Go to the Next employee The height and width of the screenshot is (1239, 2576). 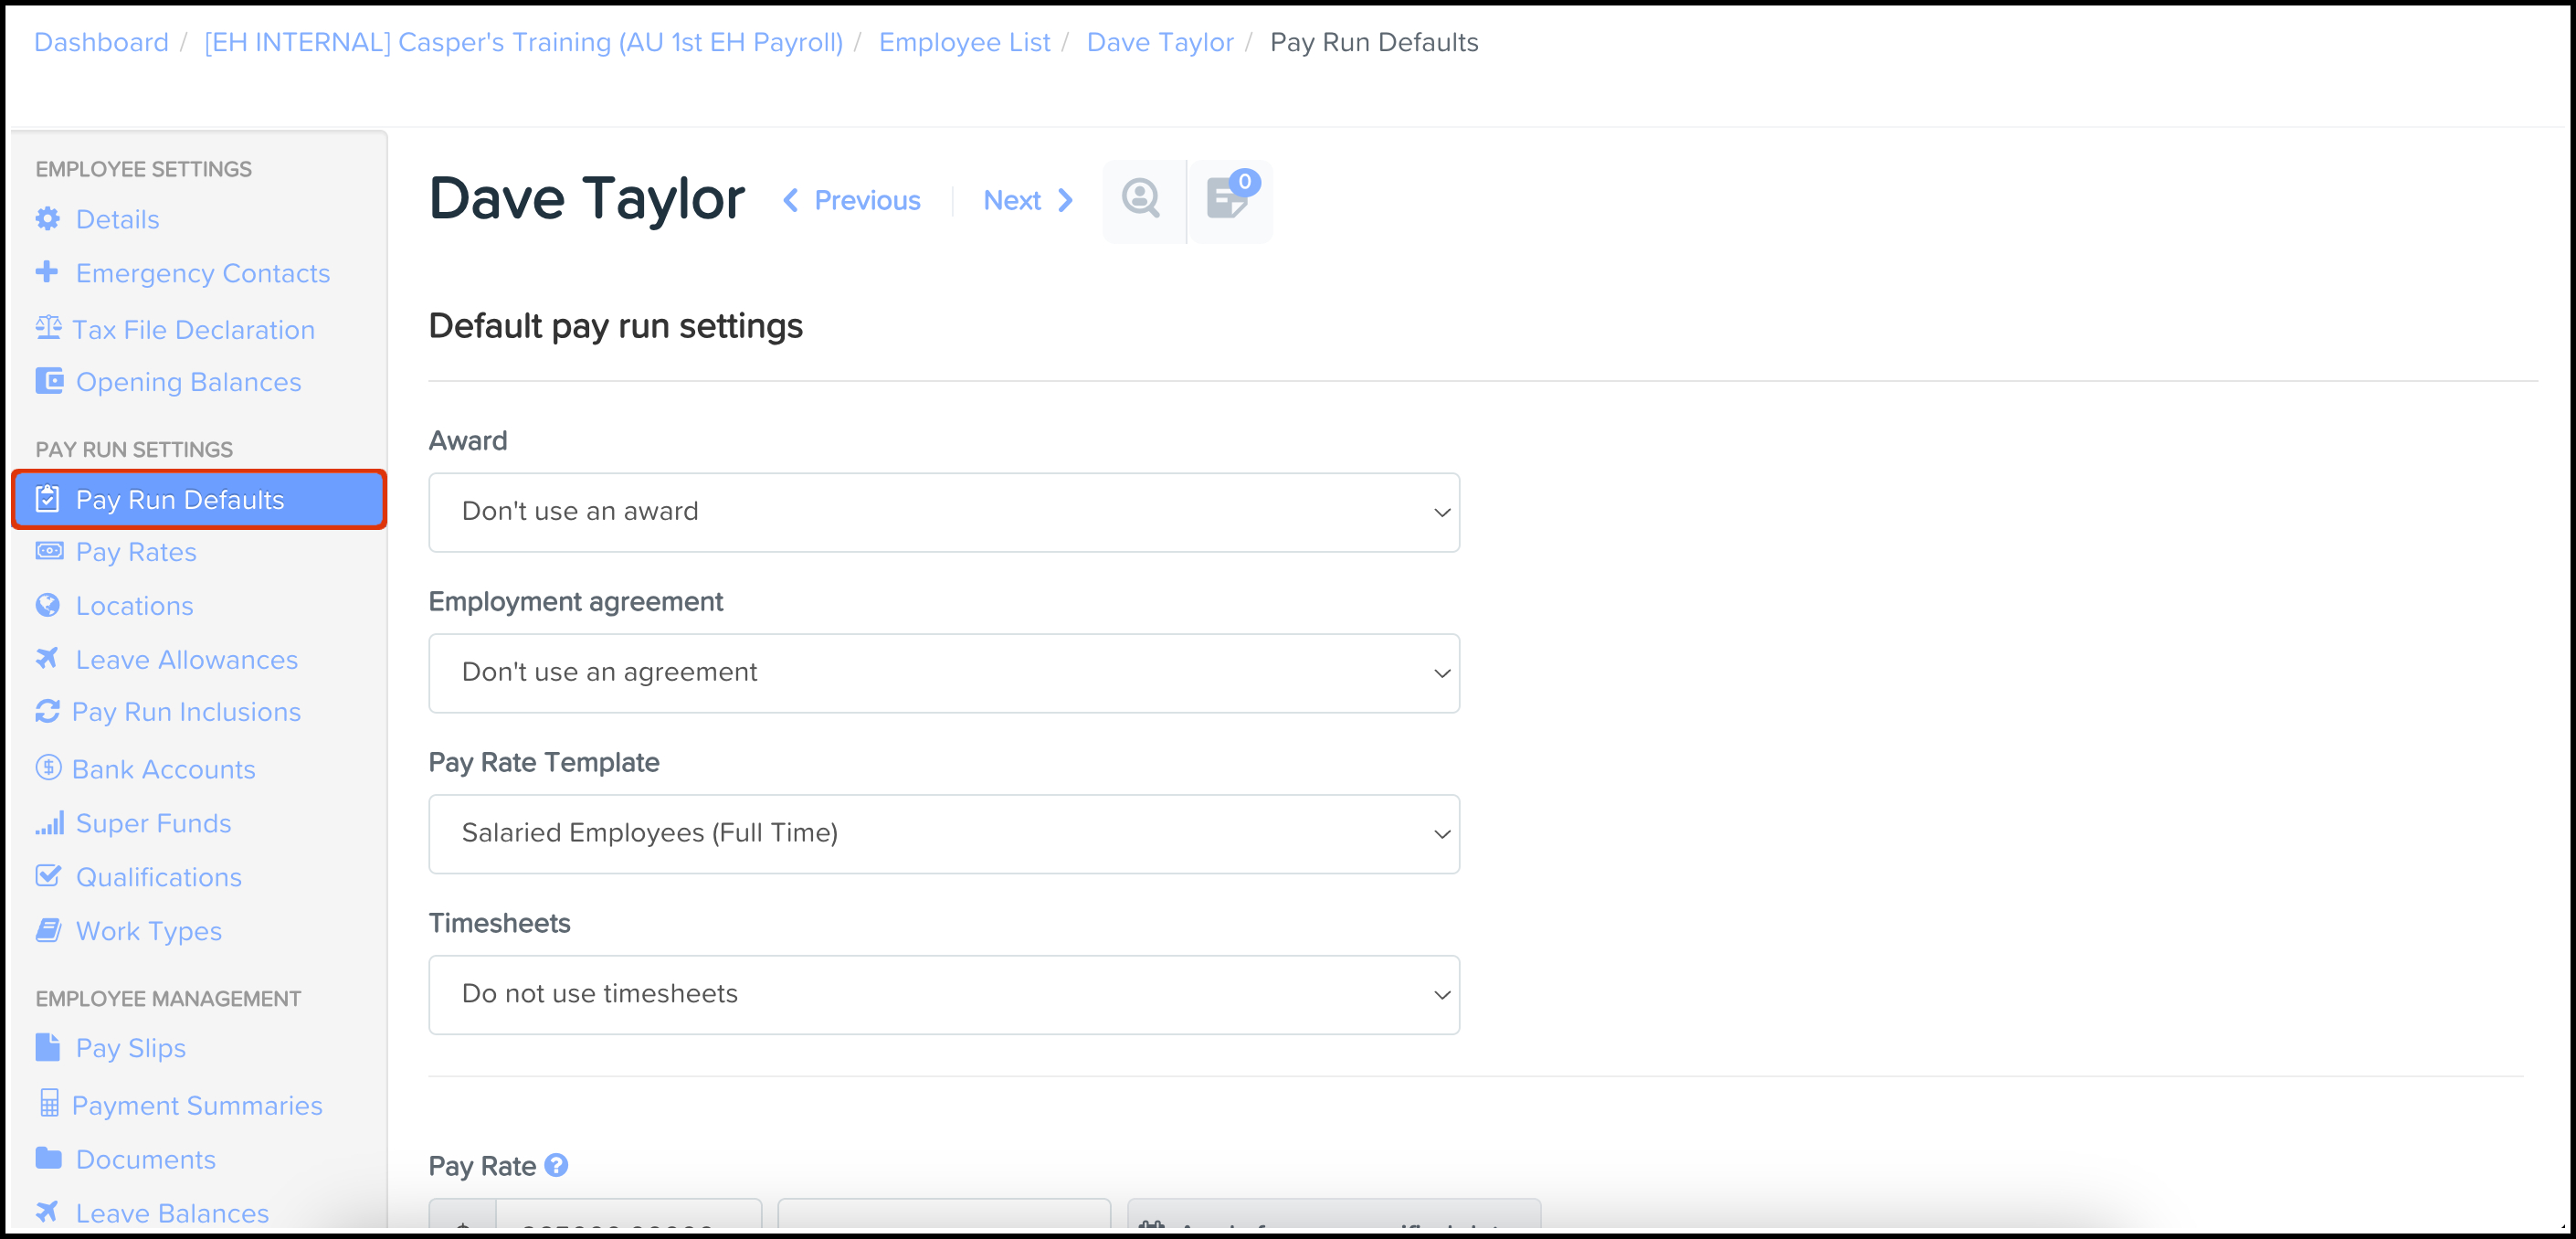tap(1028, 201)
